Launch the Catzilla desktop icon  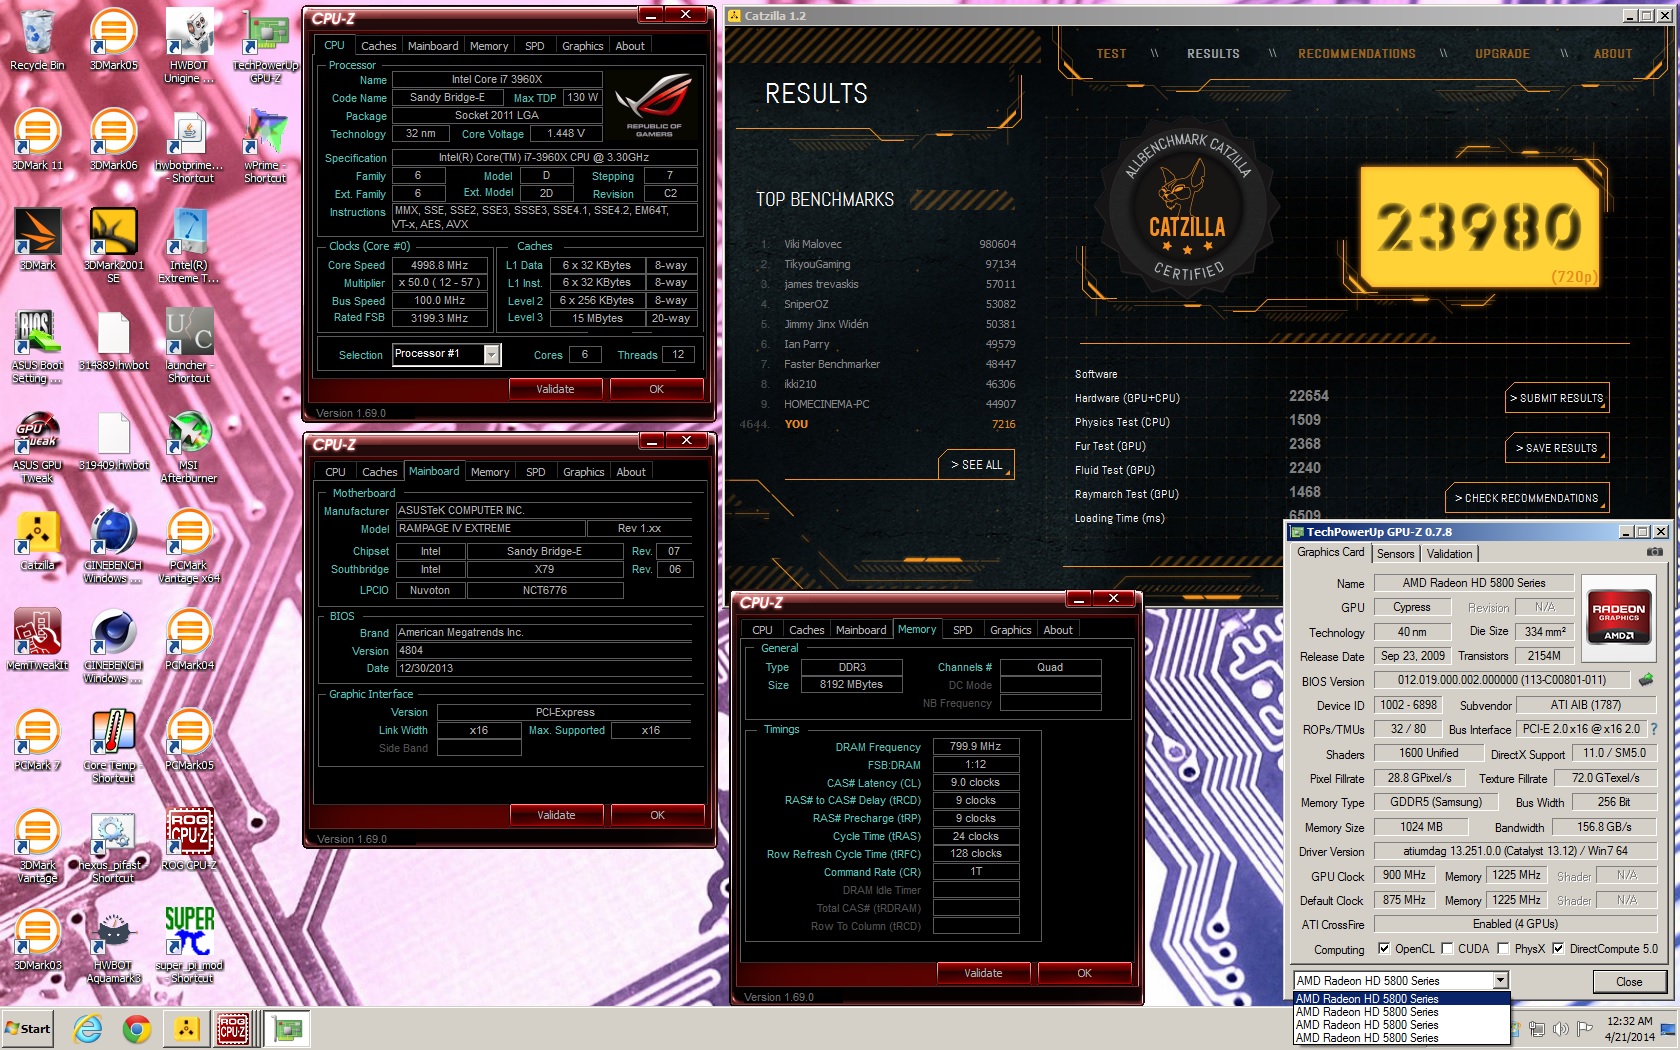pos(37,540)
